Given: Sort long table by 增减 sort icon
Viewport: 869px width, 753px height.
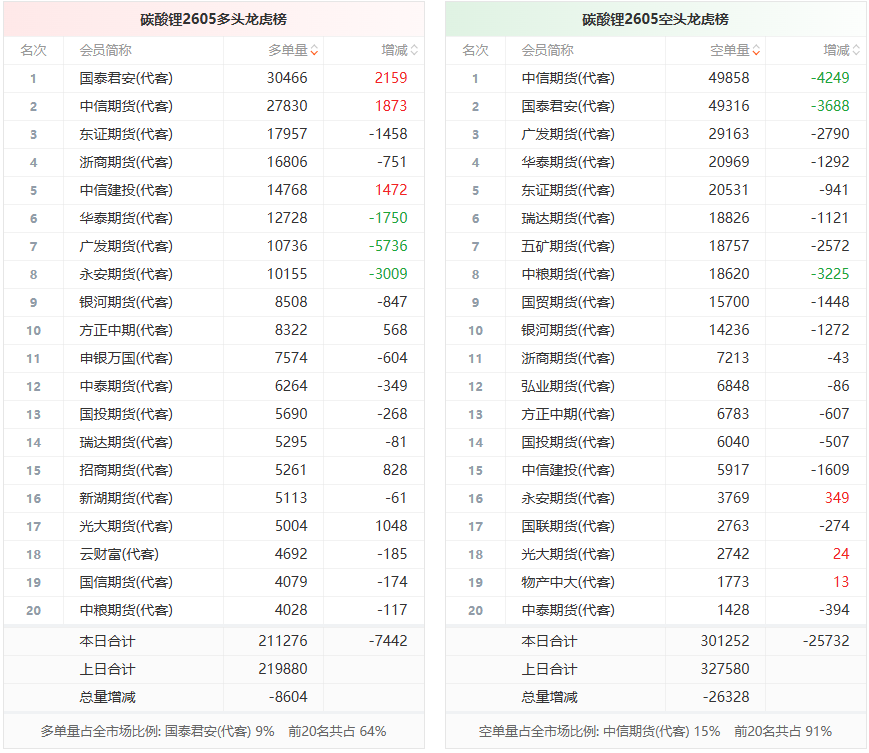Looking at the screenshot, I should pos(414,50).
